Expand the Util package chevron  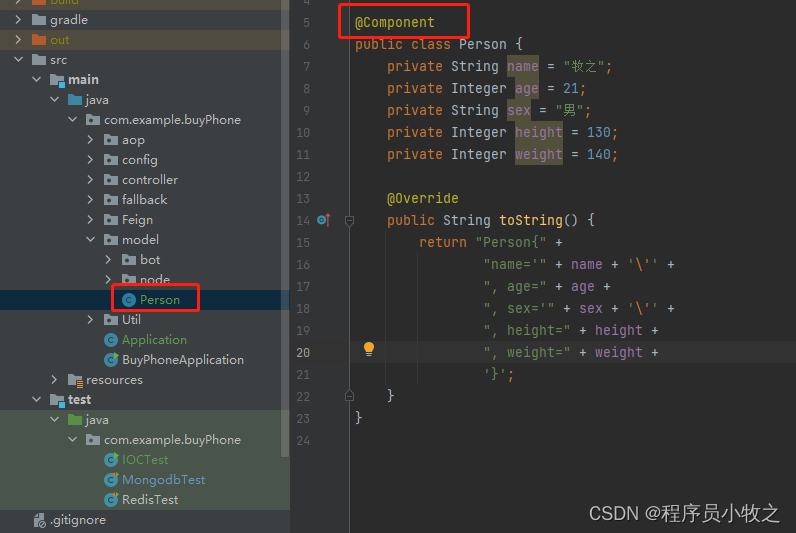(90, 319)
